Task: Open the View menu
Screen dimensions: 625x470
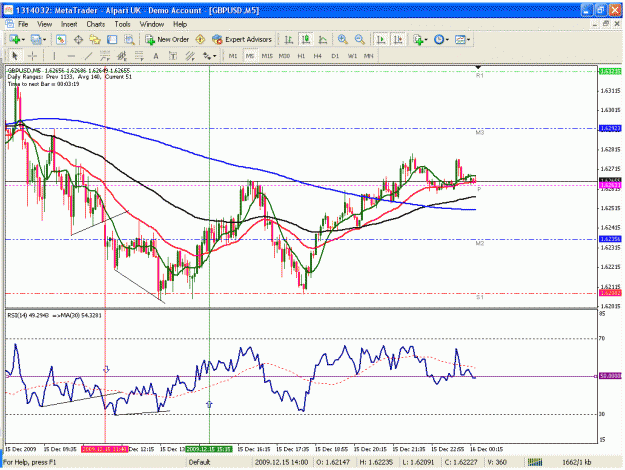Action: click(45, 24)
